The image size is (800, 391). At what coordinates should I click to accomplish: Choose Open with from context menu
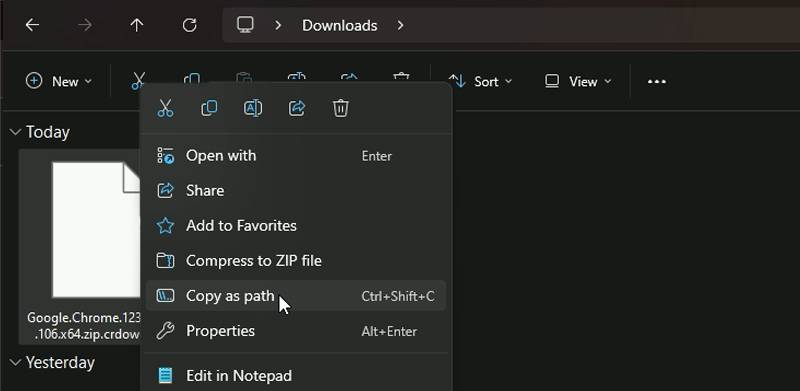(296, 156)
